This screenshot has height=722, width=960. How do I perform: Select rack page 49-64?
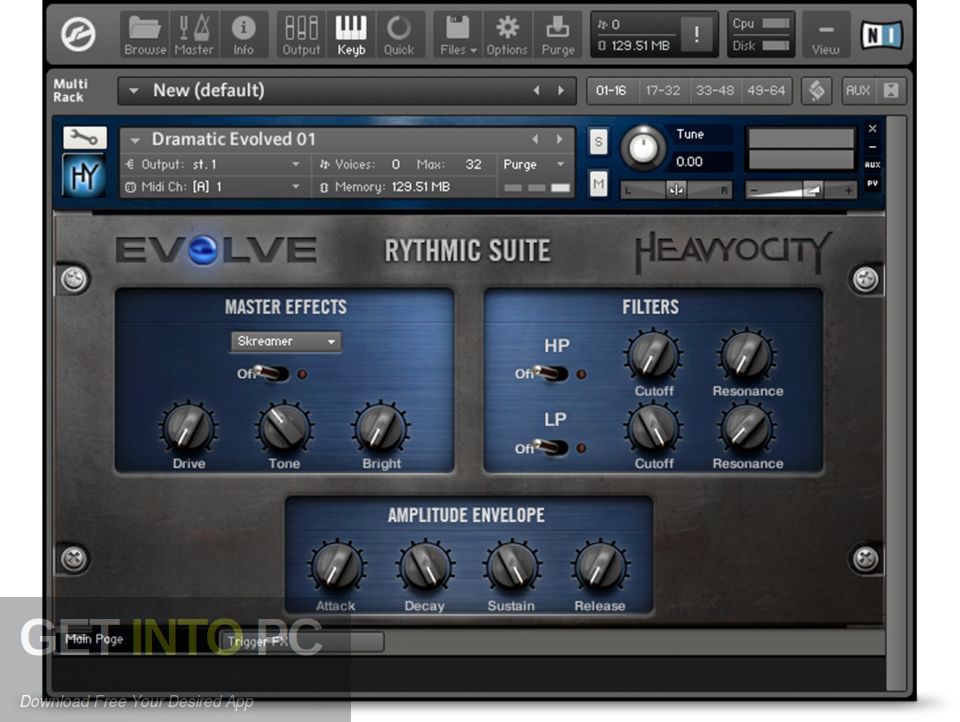click(x=766, y=91)
